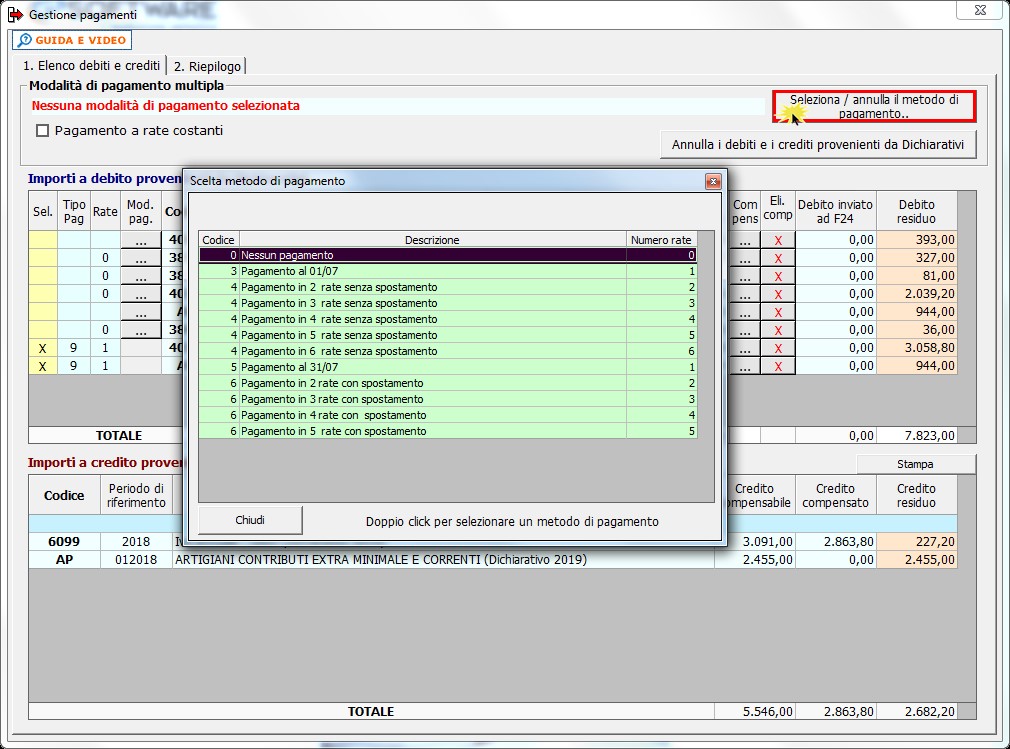Select Pagamento al 01/07 row
Screen dimensions: 1010x749
[x=448, y=271]
